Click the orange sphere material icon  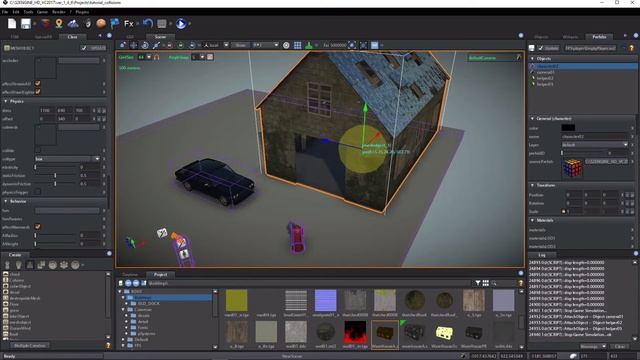click(101, 23)
